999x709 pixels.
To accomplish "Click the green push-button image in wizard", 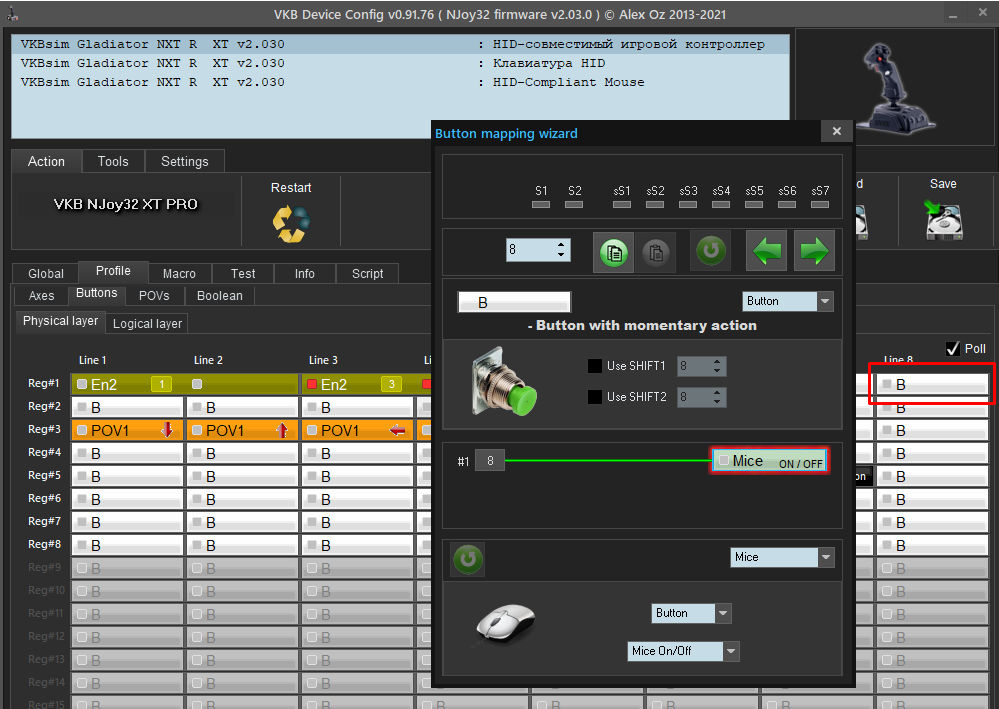I will [x=504, y=382].
